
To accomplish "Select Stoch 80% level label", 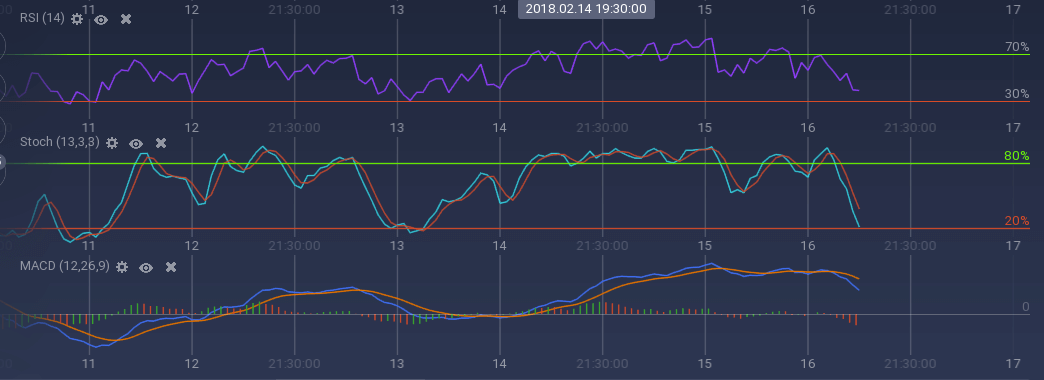I will (1017, 156).
